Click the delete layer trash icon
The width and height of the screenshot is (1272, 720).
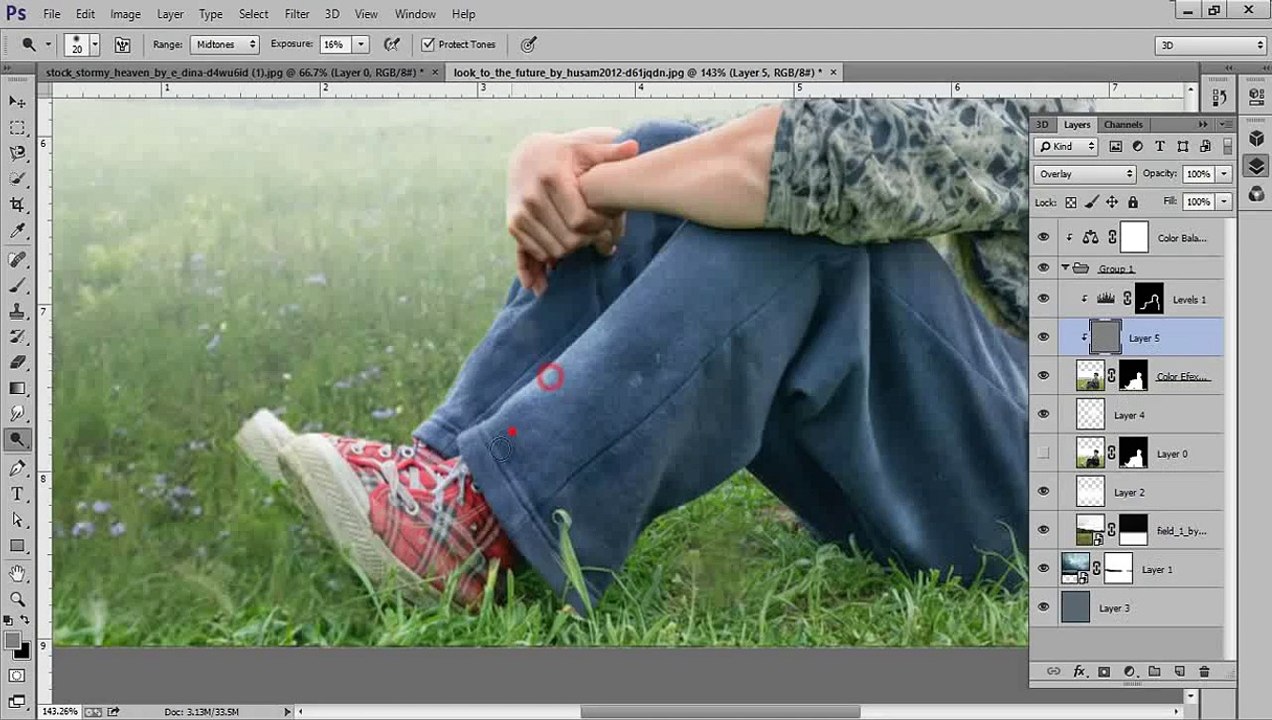tap(1204, 672)
